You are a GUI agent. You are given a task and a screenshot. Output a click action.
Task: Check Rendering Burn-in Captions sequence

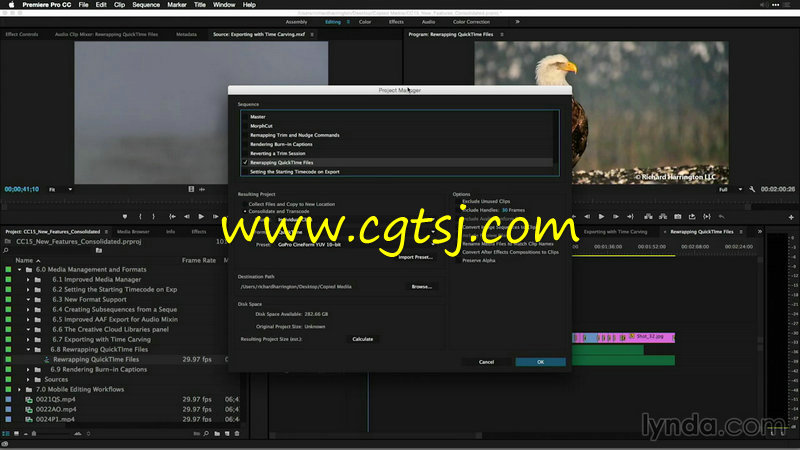point(245,144)
